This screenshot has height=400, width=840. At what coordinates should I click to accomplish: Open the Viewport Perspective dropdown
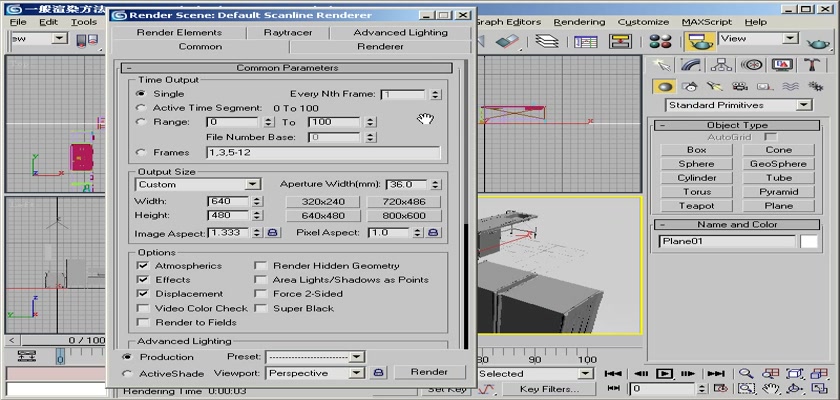click(x=315, y=373)
